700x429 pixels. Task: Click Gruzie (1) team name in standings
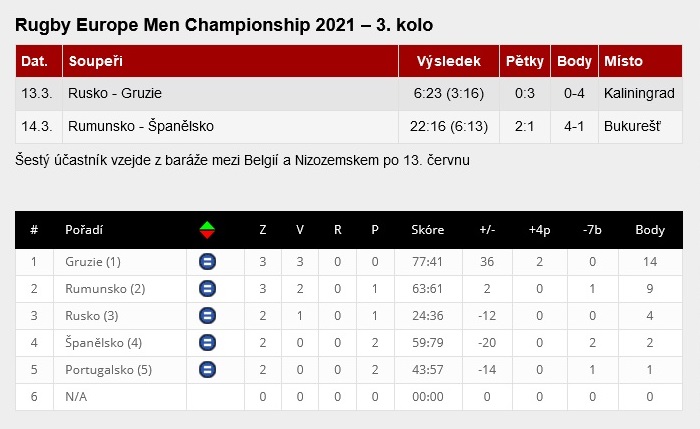point(93,262)
